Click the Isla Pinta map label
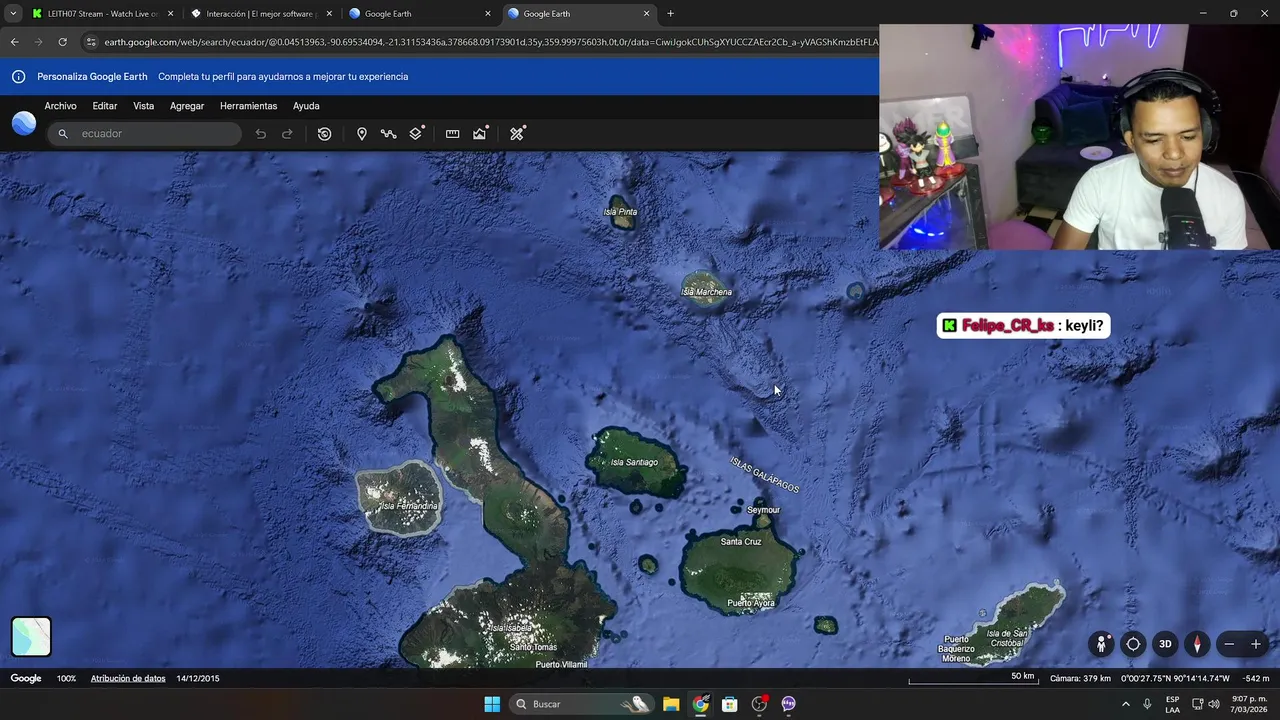The height and width of the screenshot is (720, 1280). (x=620, y=212)
